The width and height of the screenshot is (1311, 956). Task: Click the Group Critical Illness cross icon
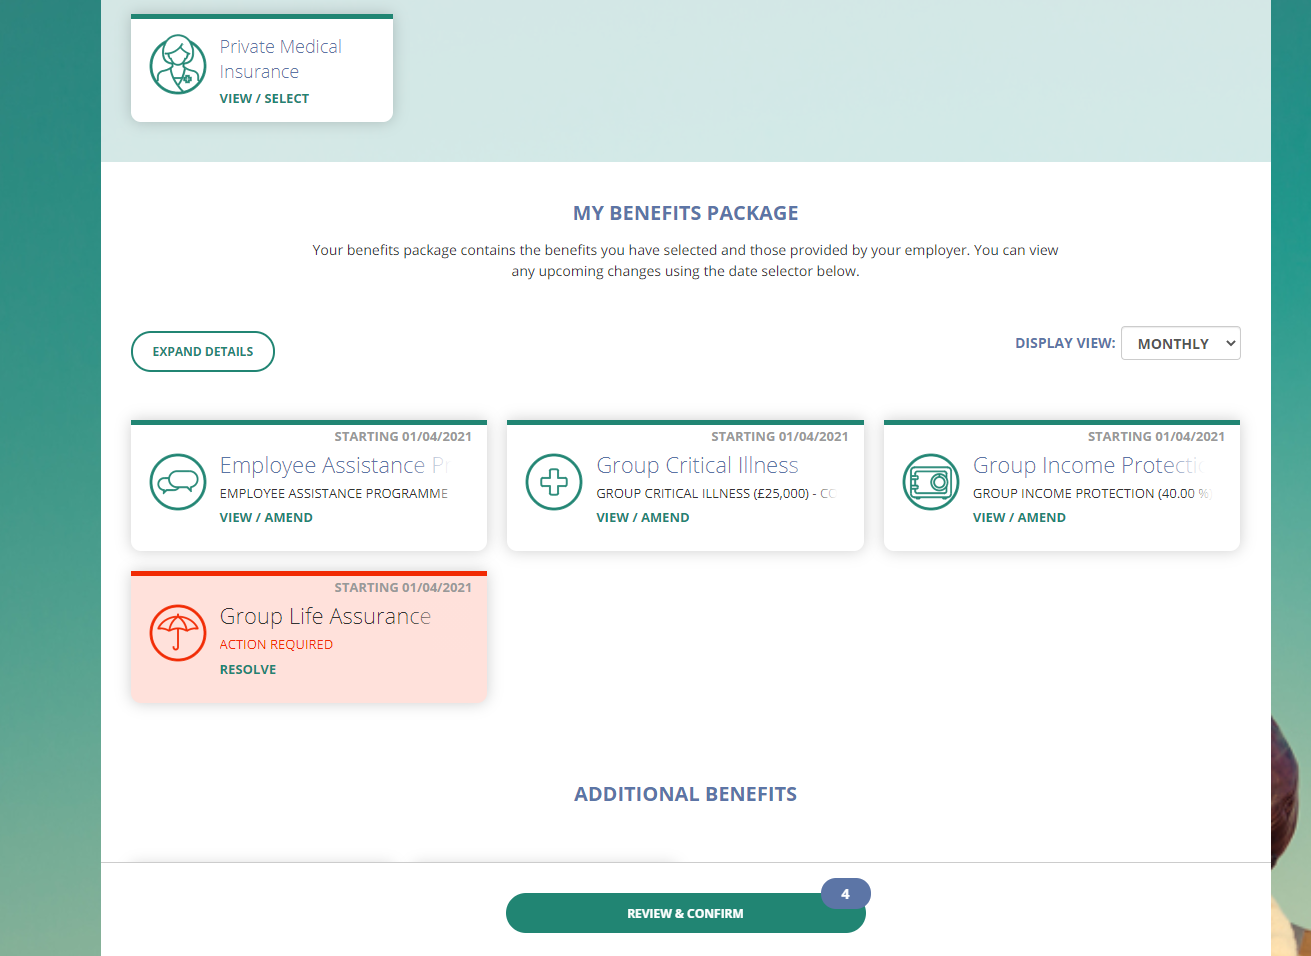click(x=554, y=482)
